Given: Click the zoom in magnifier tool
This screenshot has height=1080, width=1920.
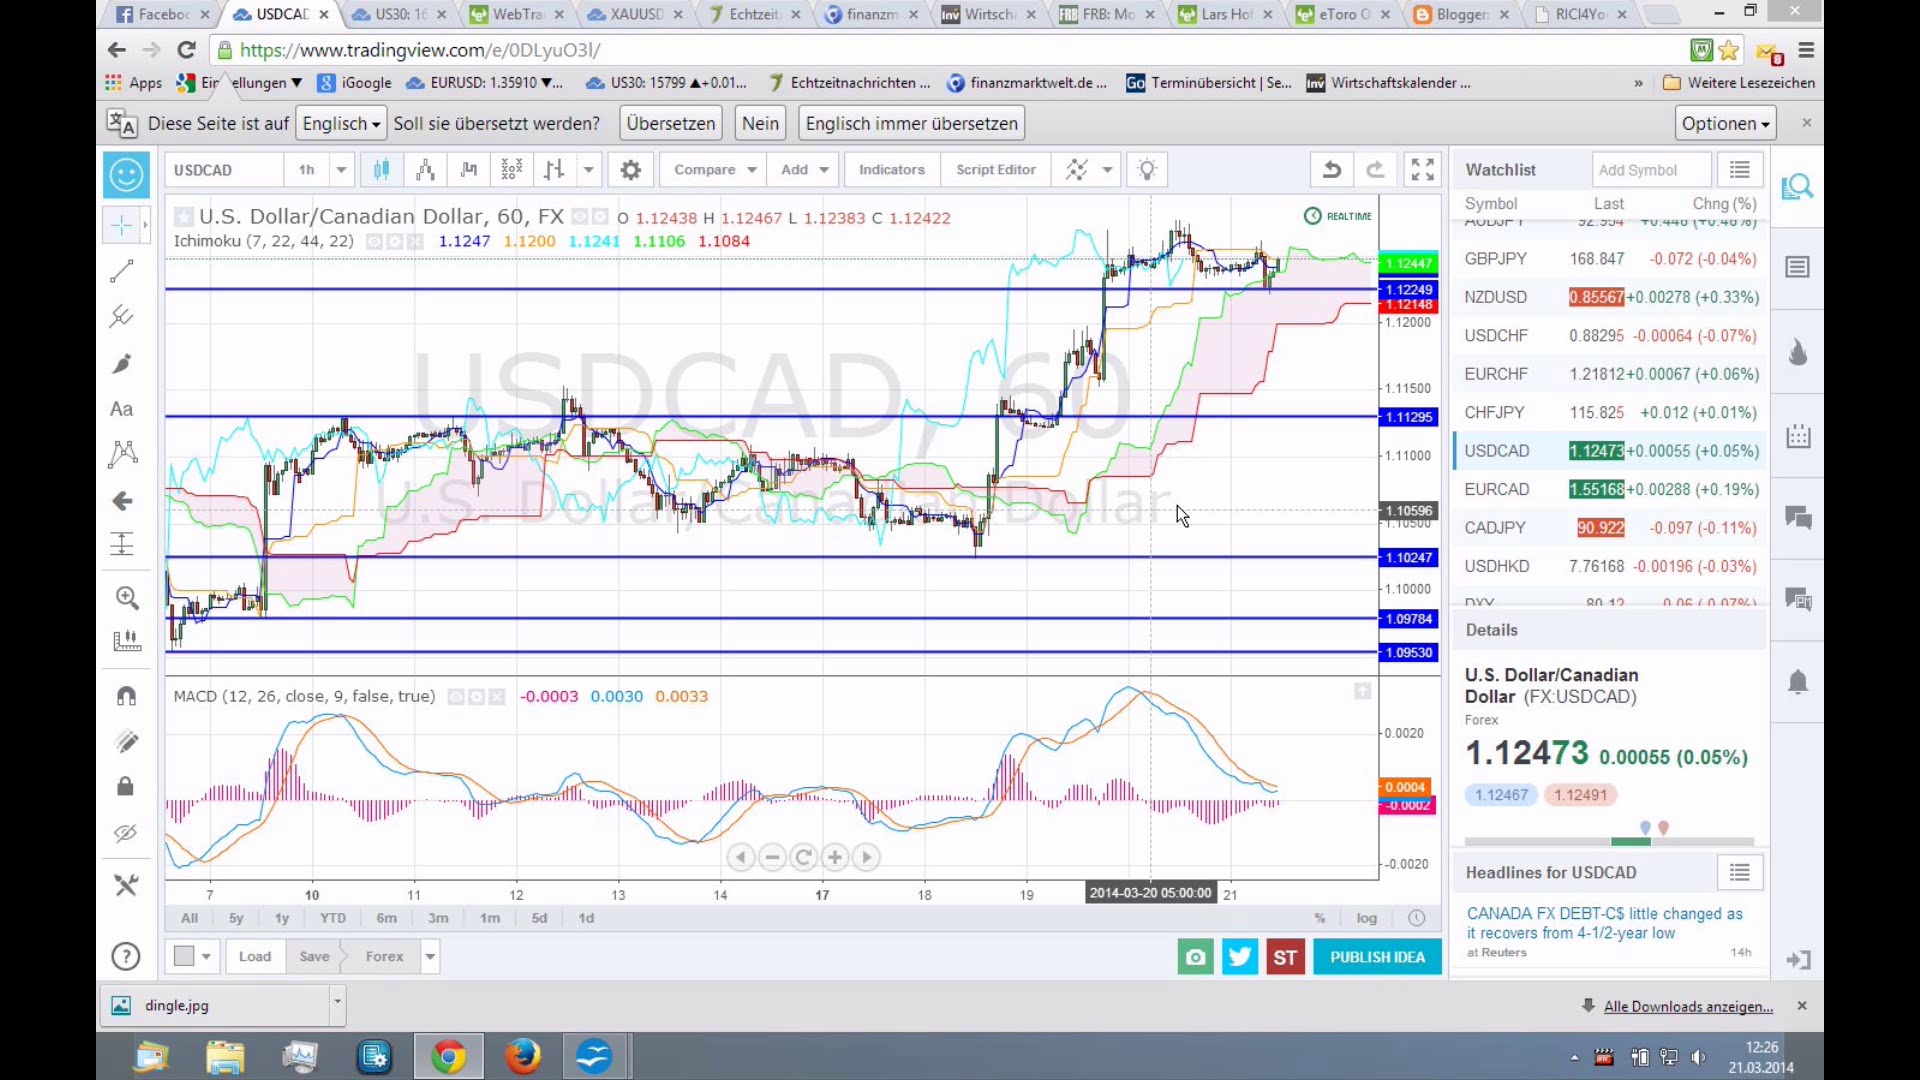Looking at the screenshot, I should [126, 598].
